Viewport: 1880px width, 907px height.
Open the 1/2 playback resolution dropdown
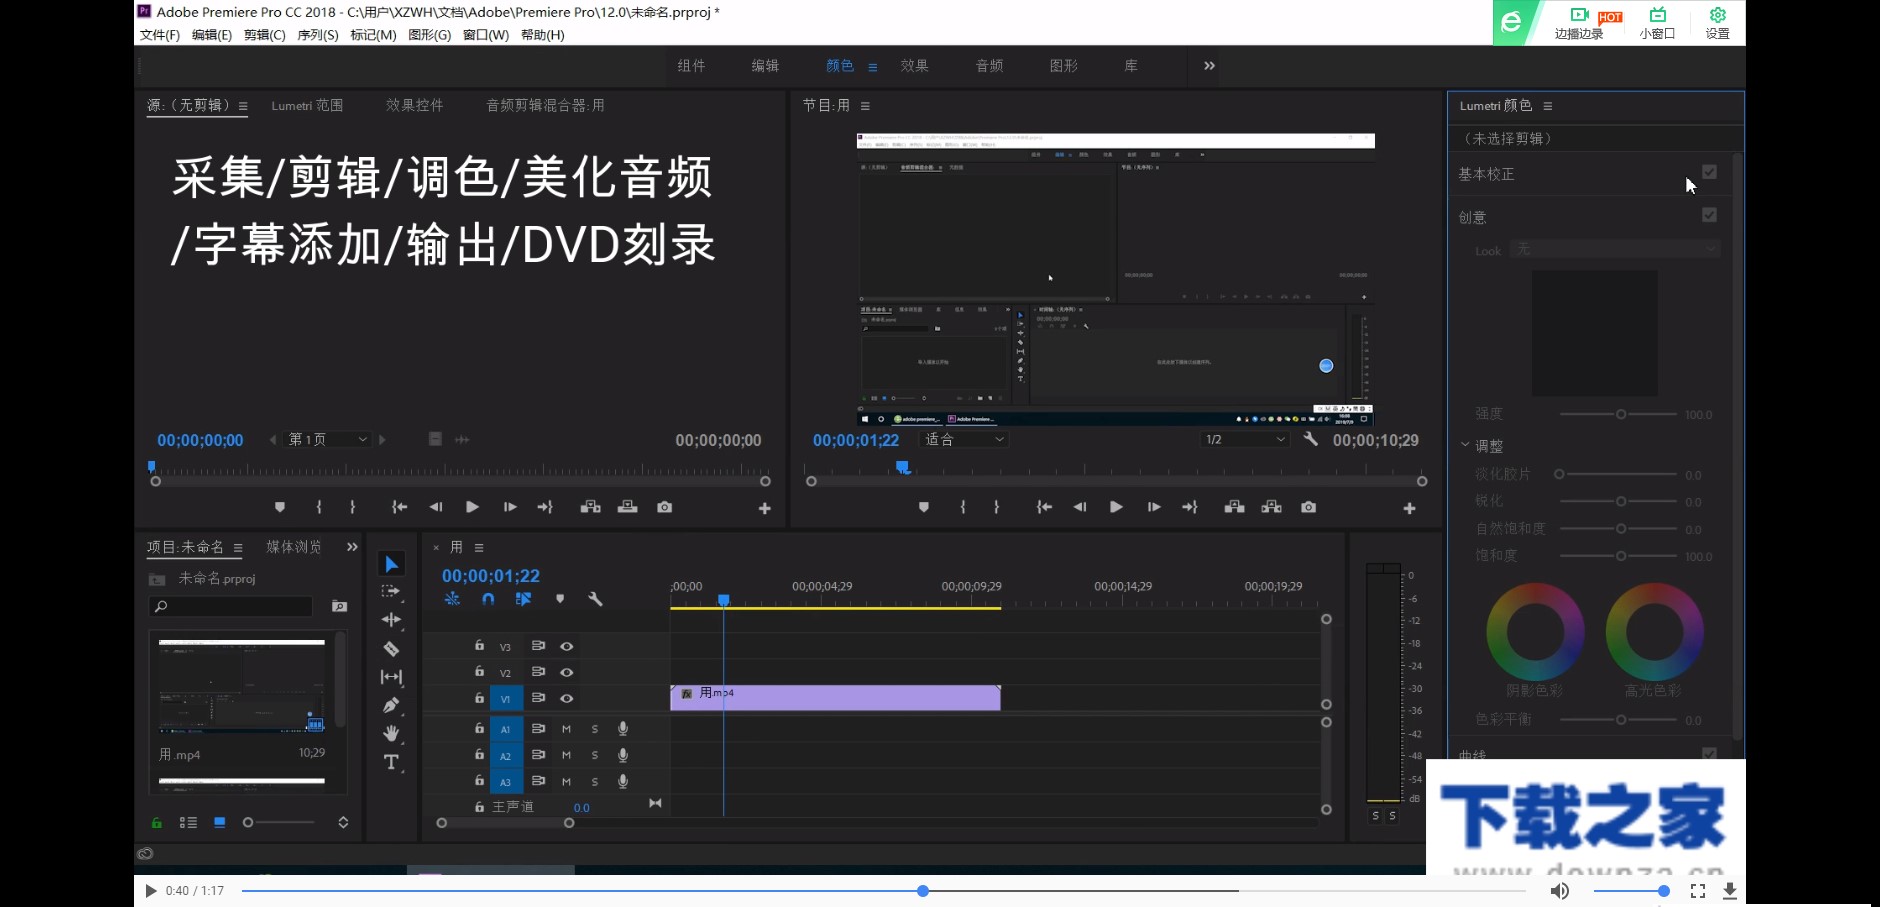(1245, 440)
